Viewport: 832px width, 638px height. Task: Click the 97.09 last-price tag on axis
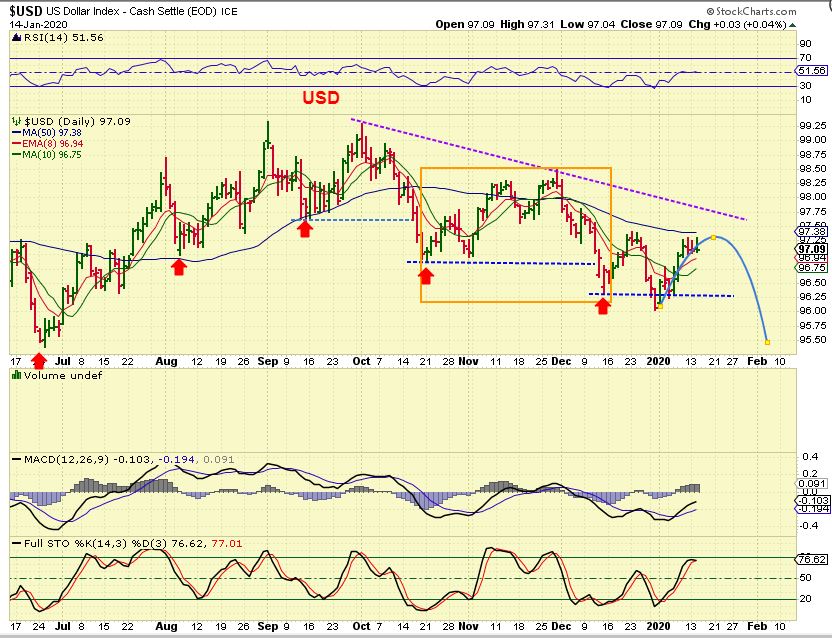pyautogui.click(x=811, y=249)
